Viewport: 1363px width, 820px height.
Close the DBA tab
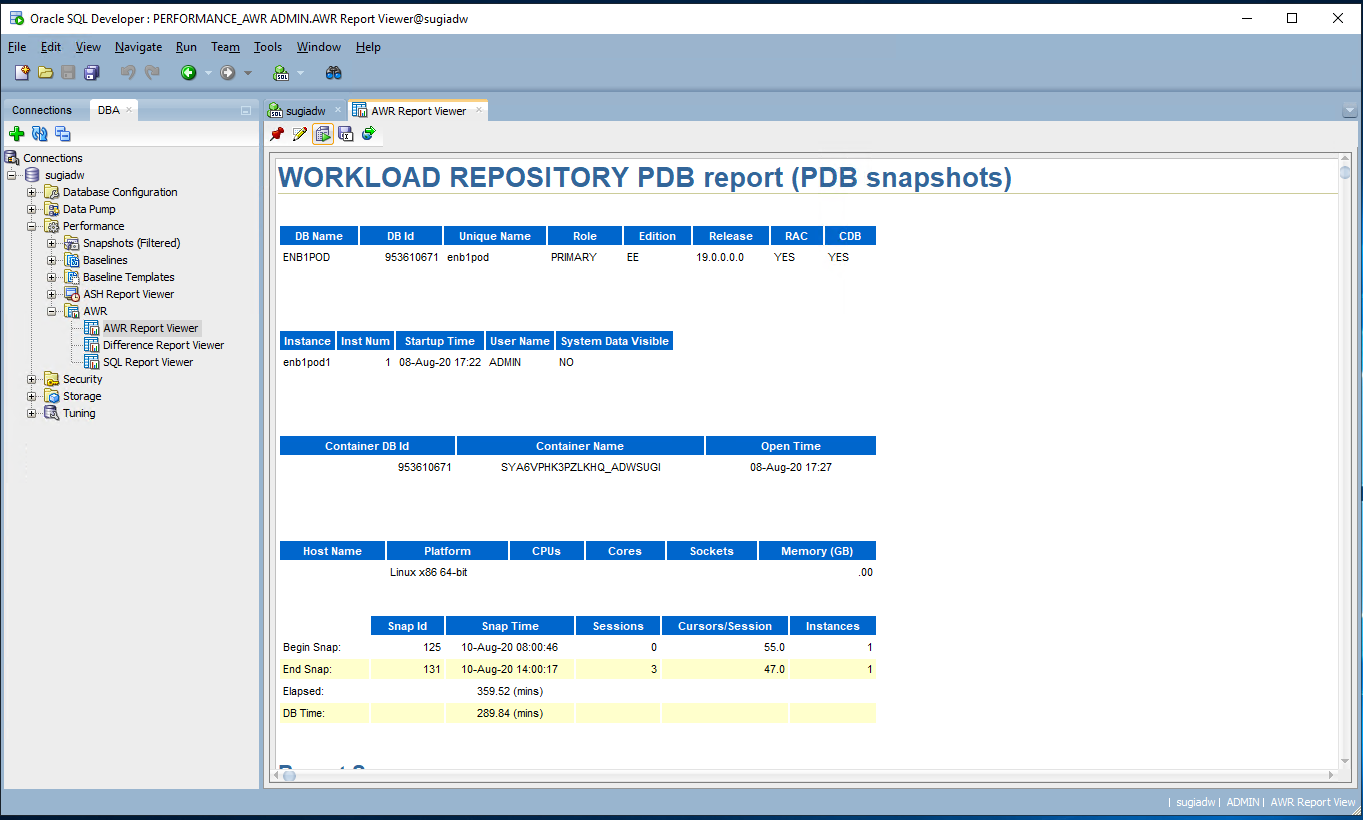click(x=129, y=110)
